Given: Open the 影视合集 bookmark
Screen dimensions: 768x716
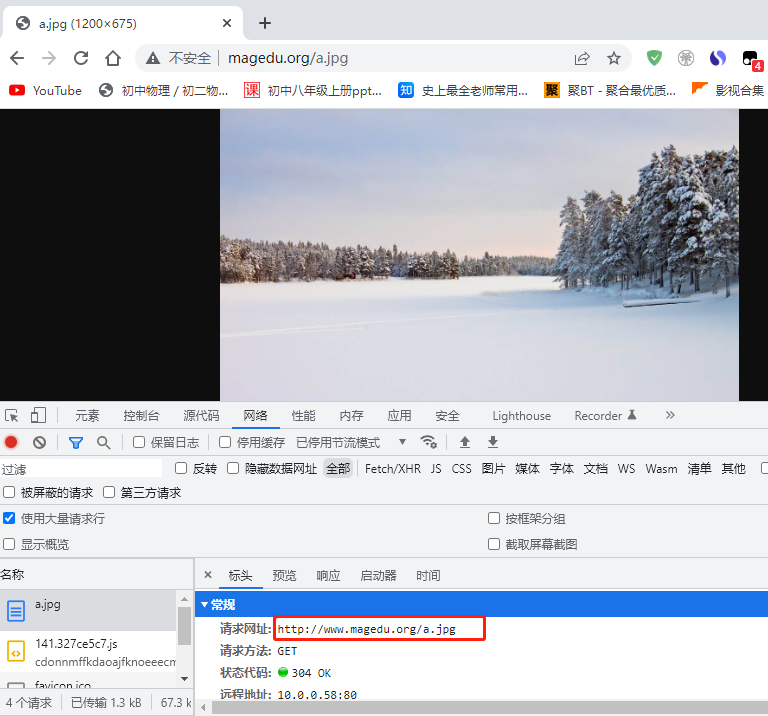Looking at the screenshot, I should coord(728,91).
